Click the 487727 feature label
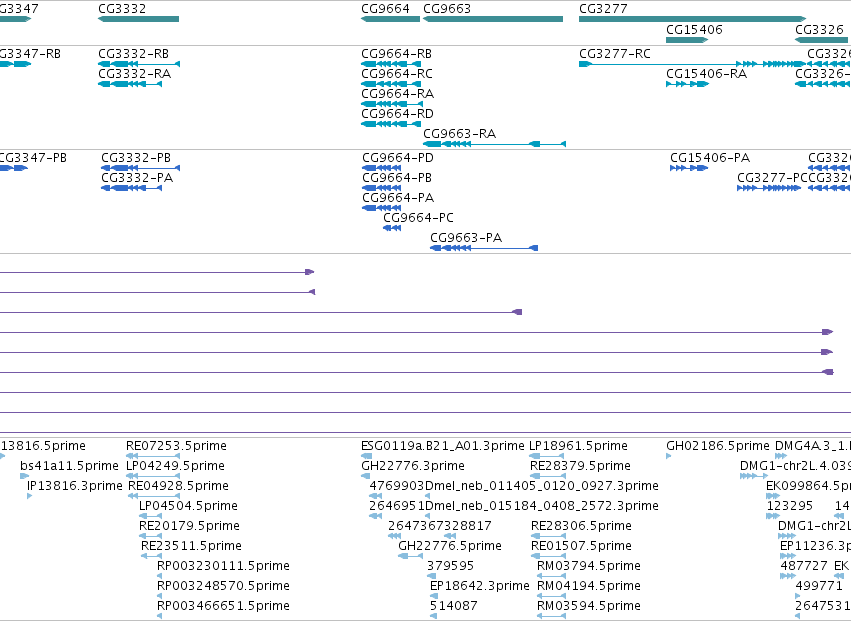The width and height of the screenshot is (851, 621). 804,566
